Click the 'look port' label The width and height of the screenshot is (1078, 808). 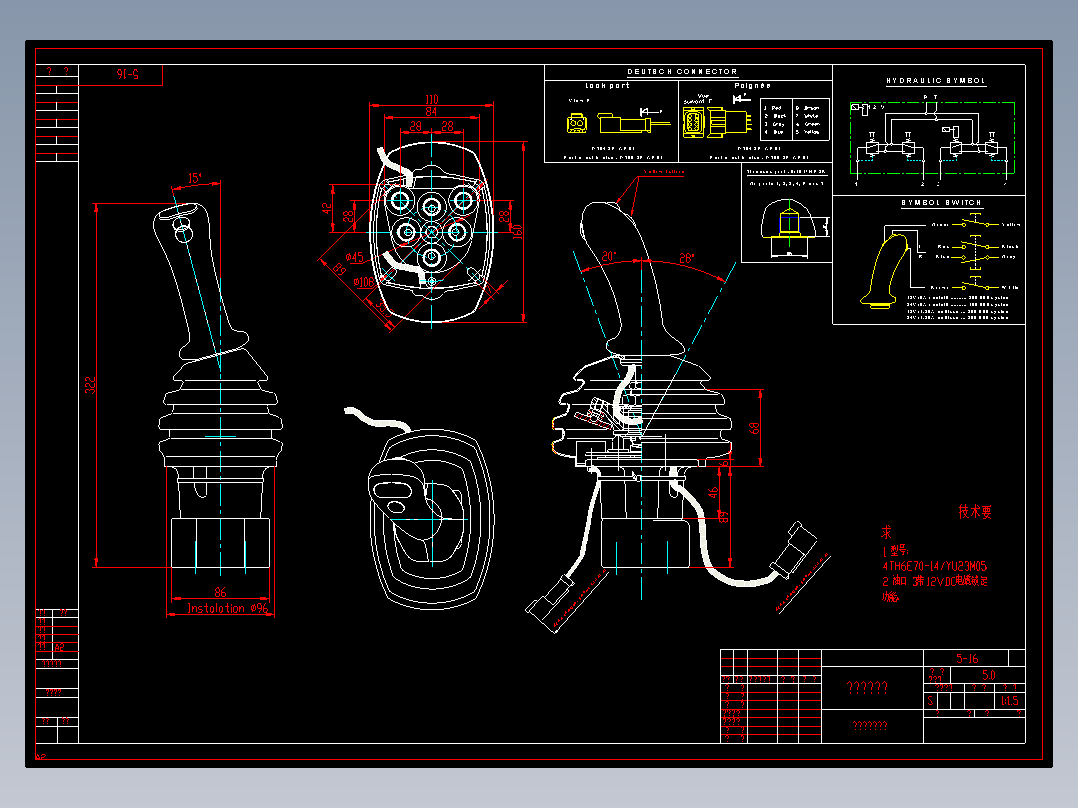point(607,86)
